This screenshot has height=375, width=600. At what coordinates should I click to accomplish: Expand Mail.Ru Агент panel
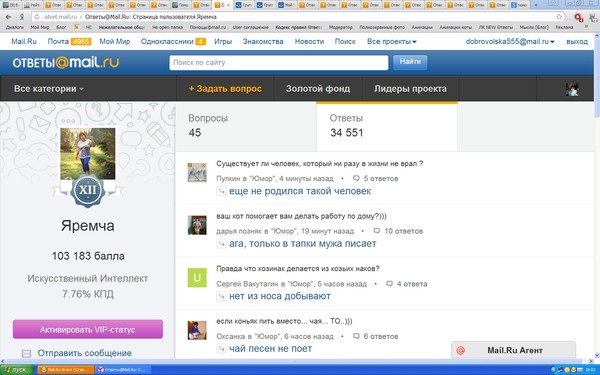coord(514,351)
